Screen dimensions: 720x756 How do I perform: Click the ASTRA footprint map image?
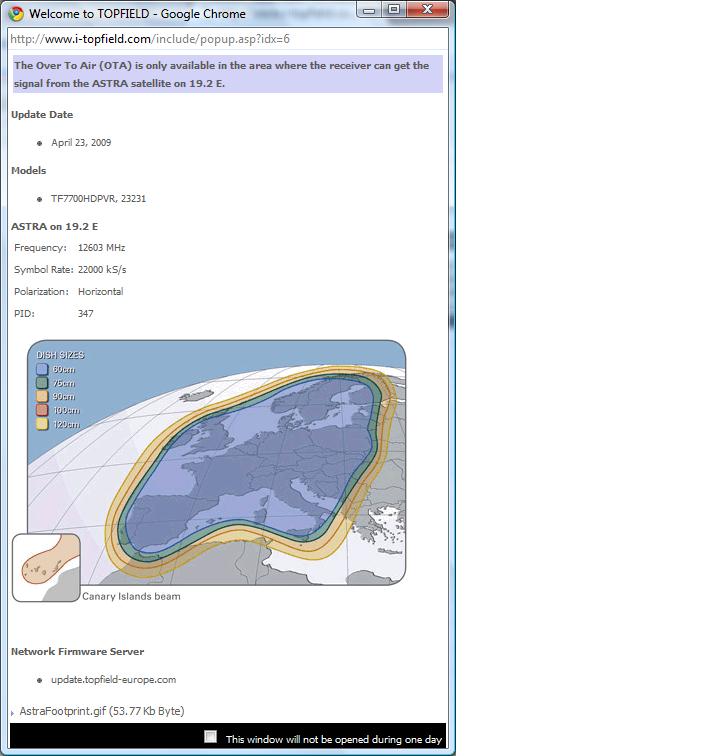217,462
